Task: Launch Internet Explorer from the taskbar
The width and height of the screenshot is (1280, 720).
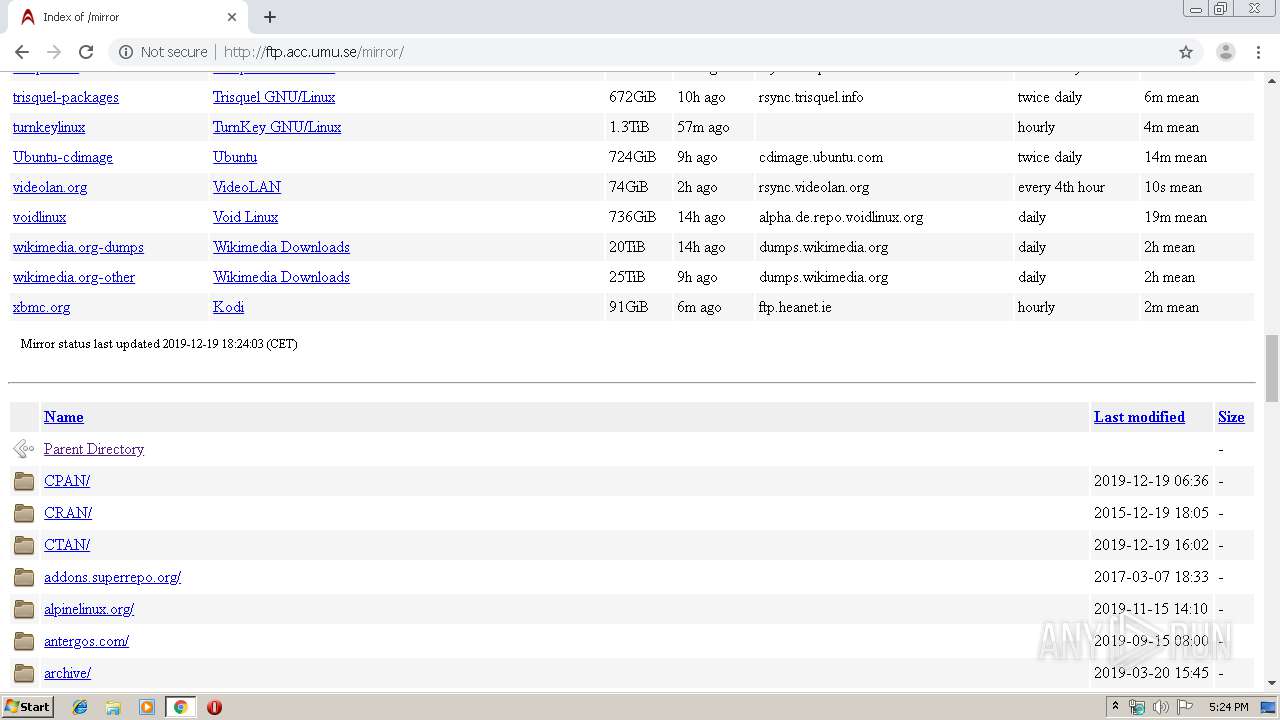Action: [x=80, y=707]
